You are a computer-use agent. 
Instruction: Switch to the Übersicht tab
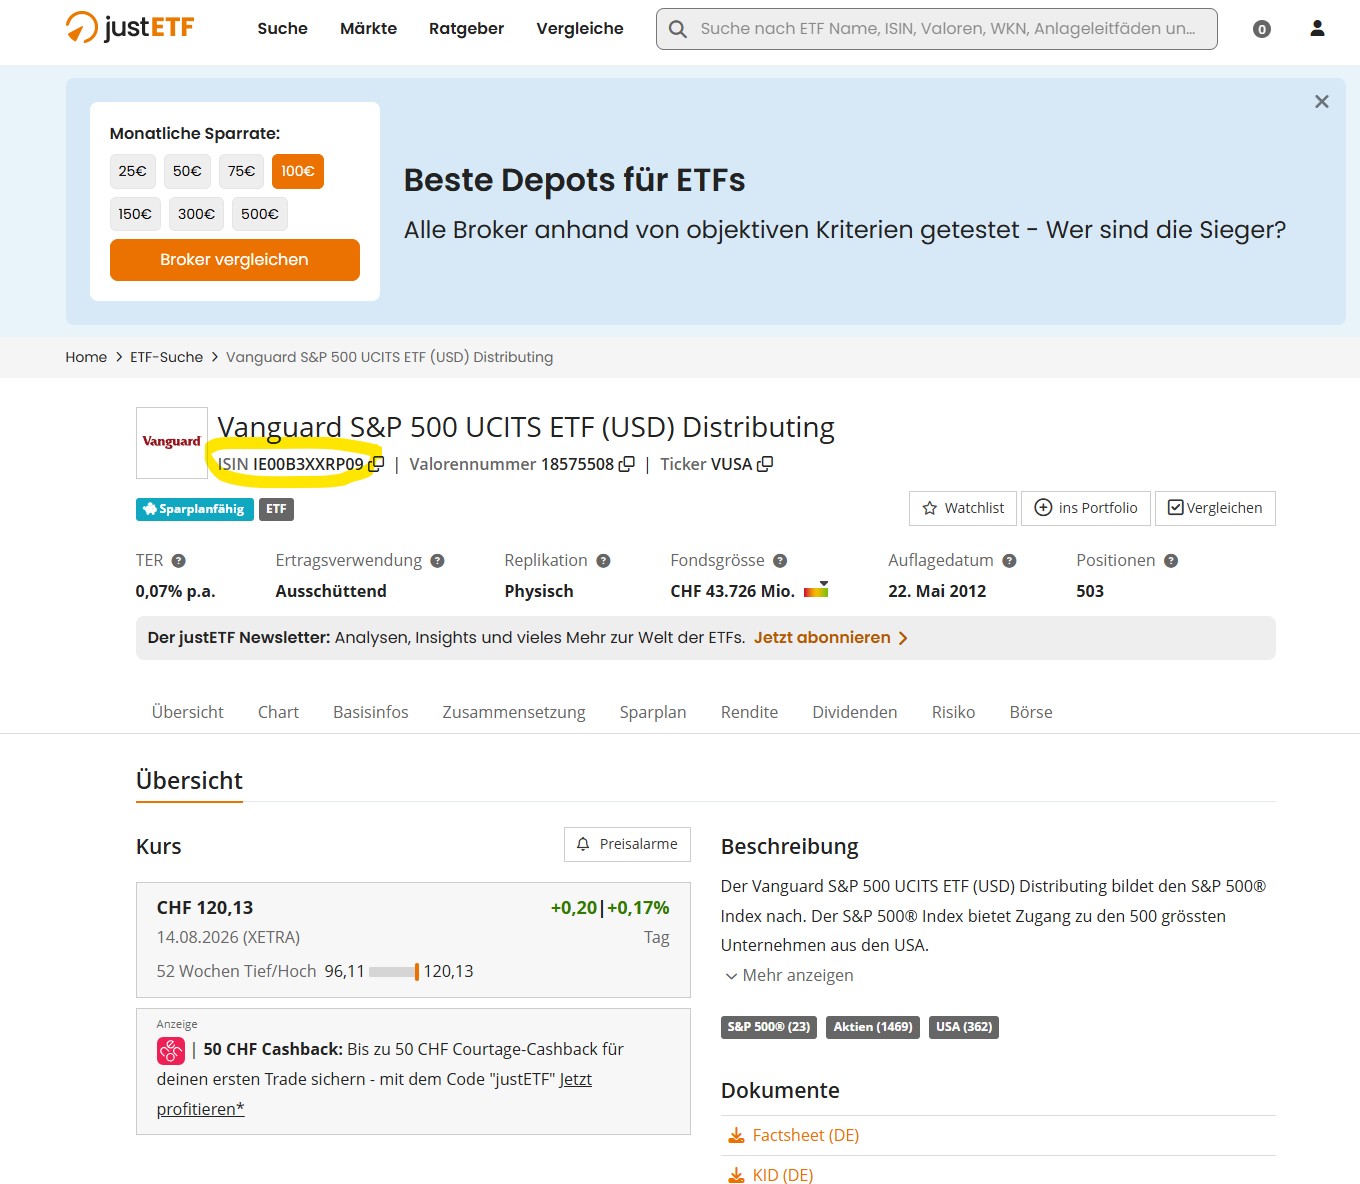(x=188, y=712)
